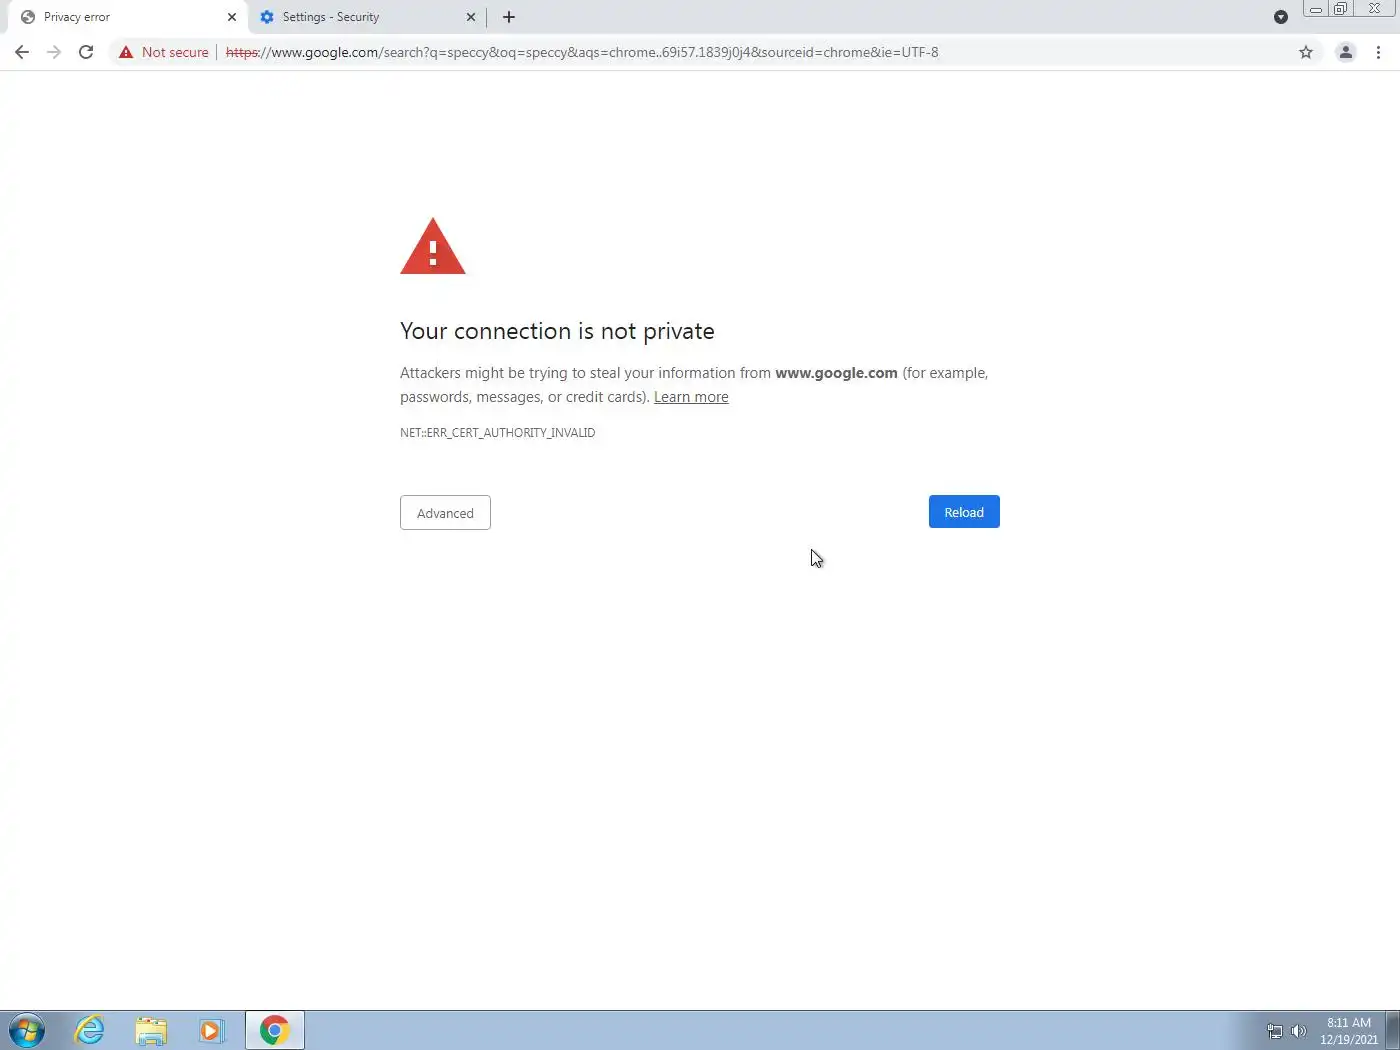Restore down the Chrome window
1400x1050 pixels.
(1341, 9)
